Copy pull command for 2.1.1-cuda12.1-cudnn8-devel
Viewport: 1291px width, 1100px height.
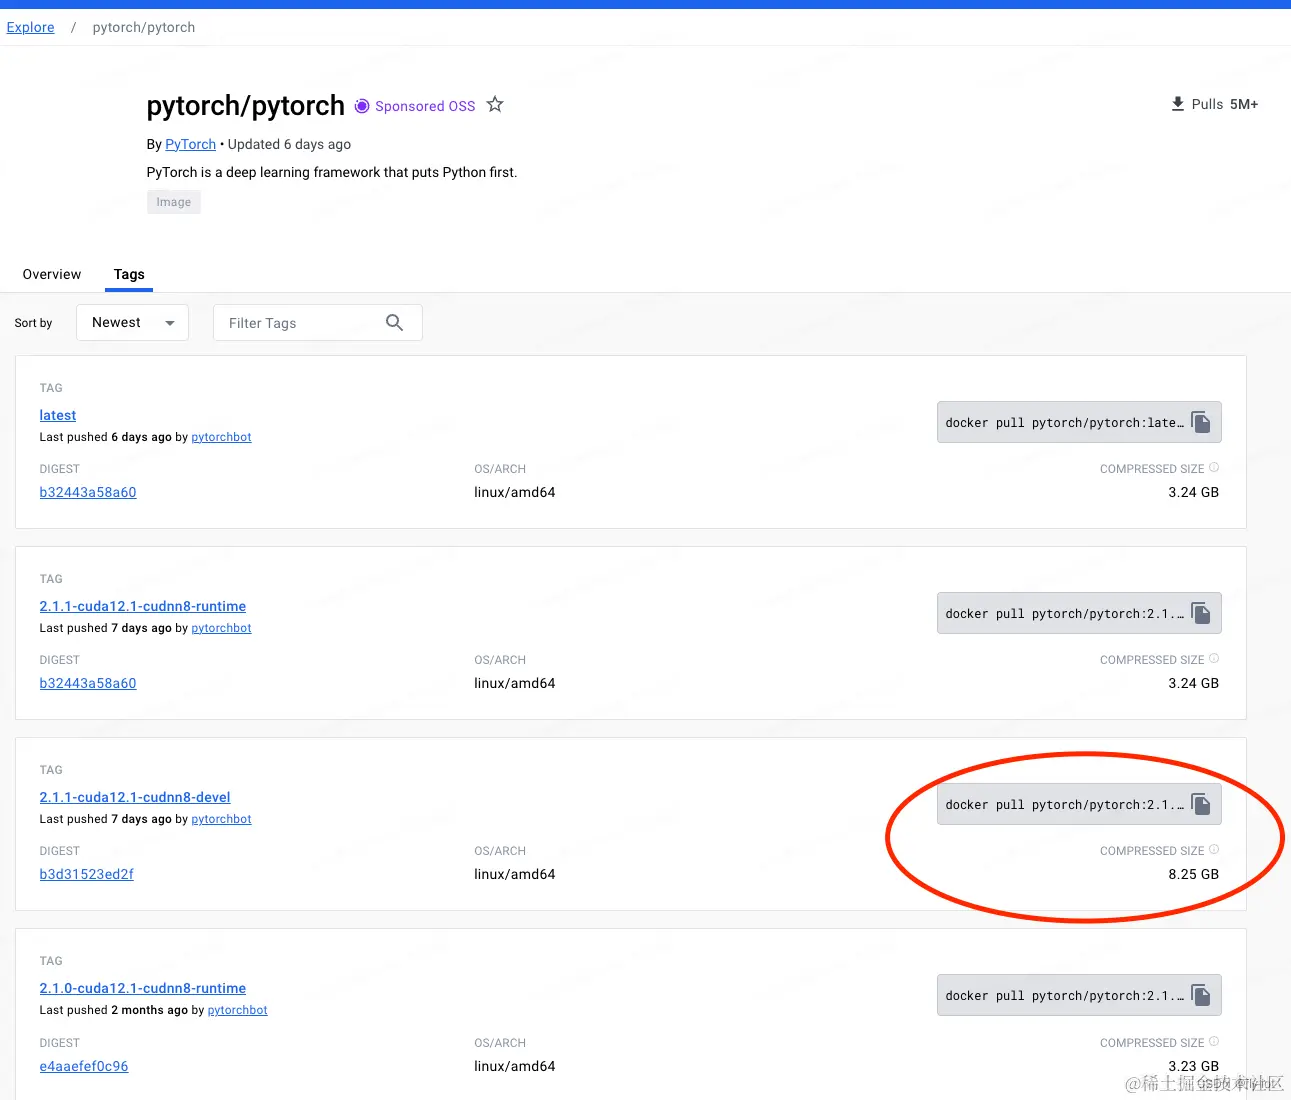pyautogui.click(x=1201, y=804)
